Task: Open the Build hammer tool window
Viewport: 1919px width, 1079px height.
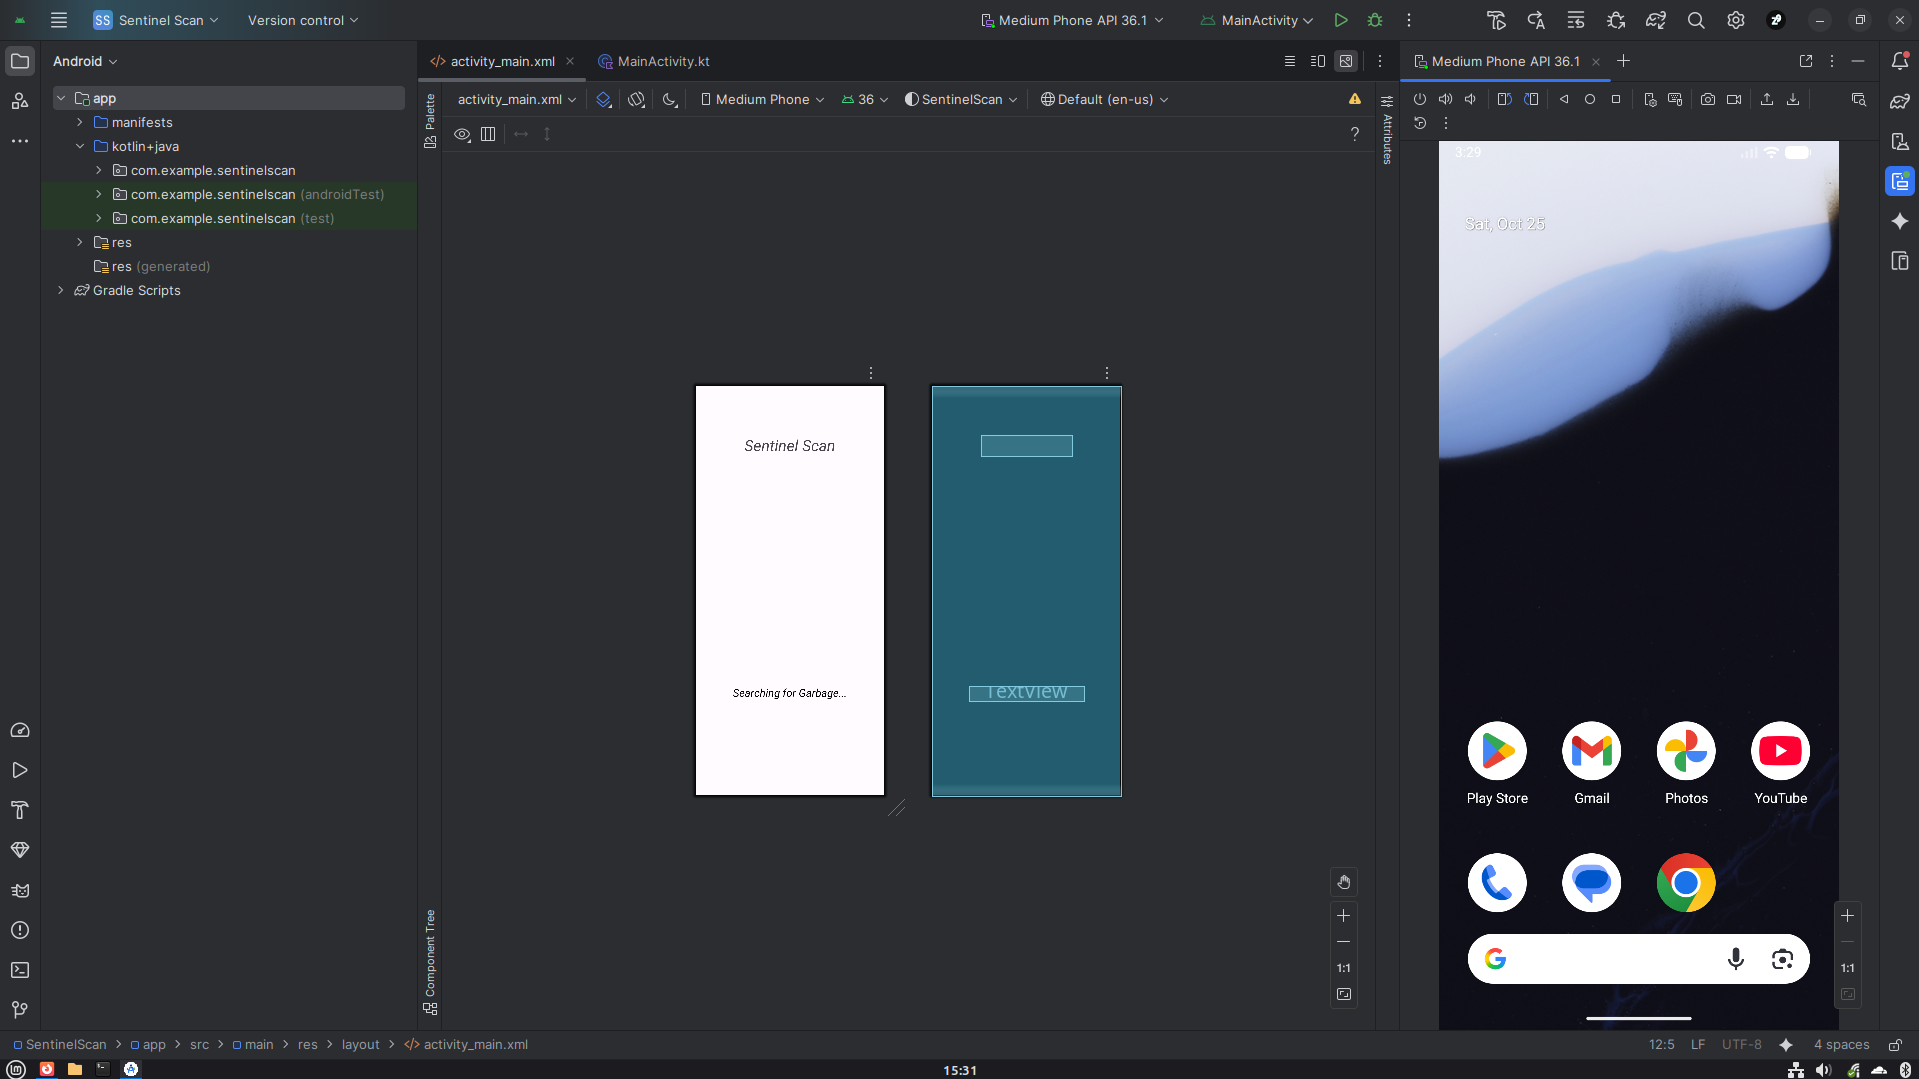Action: click(x=20, y=810)
